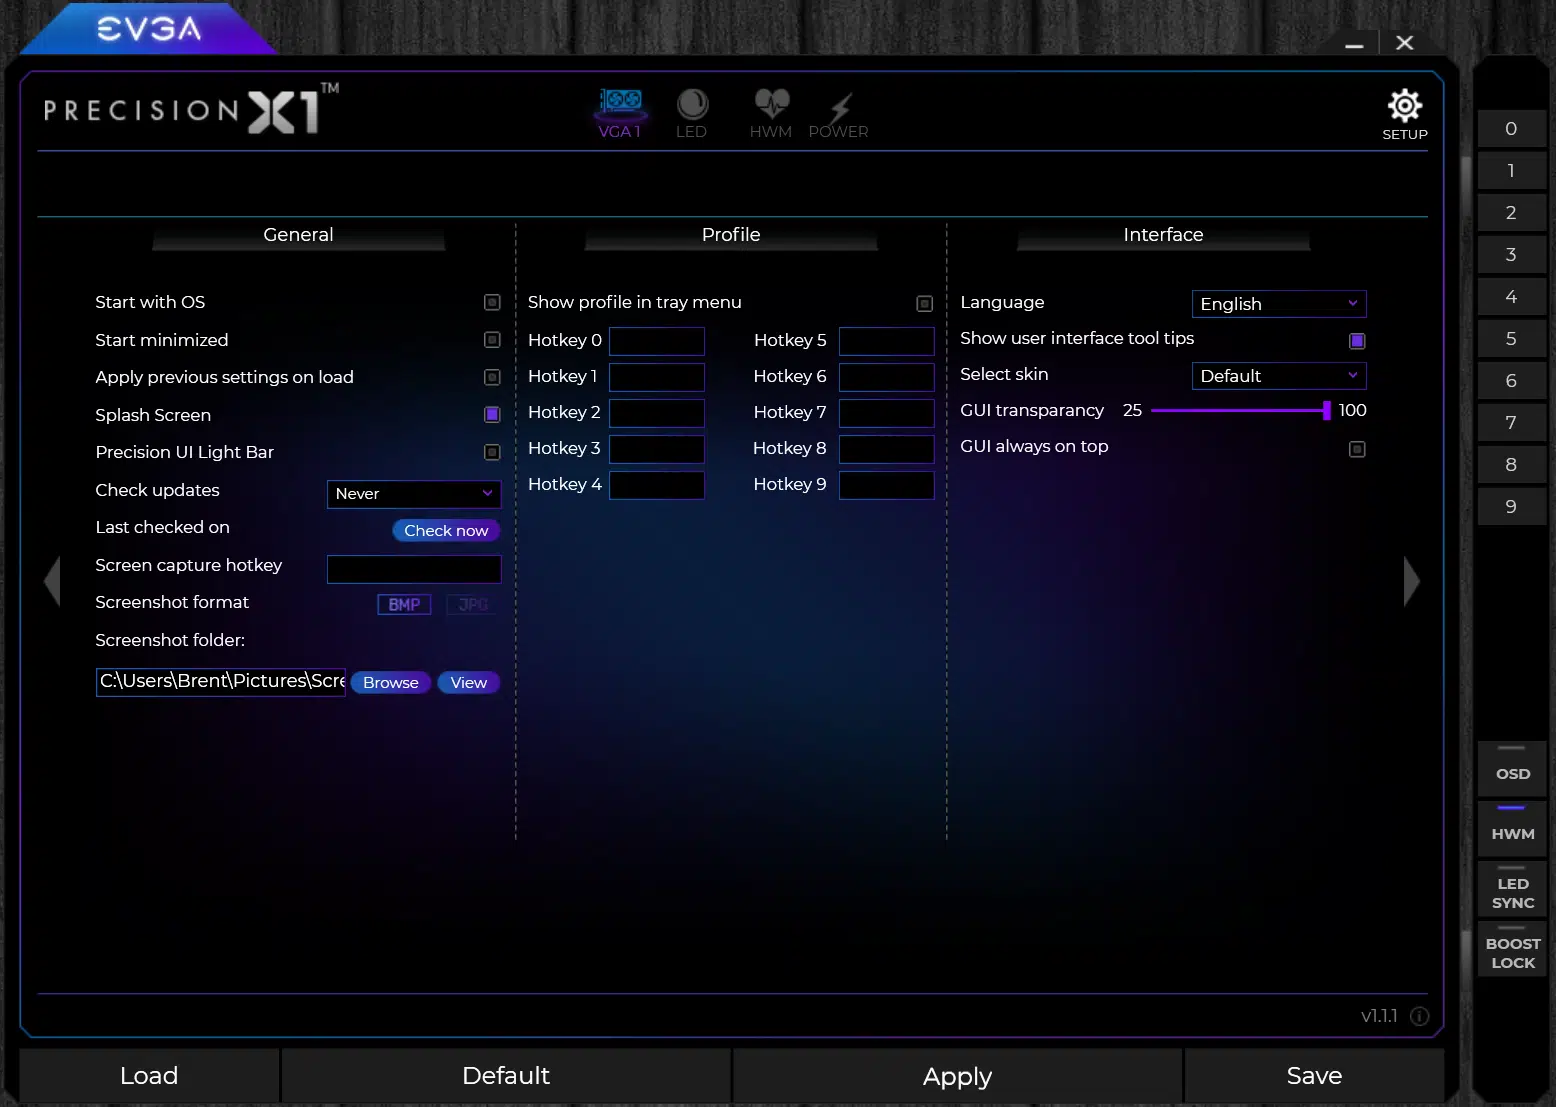1556x1107 pixels.
Task: Click the EVGA logo
Action: (x=149, y=29)
